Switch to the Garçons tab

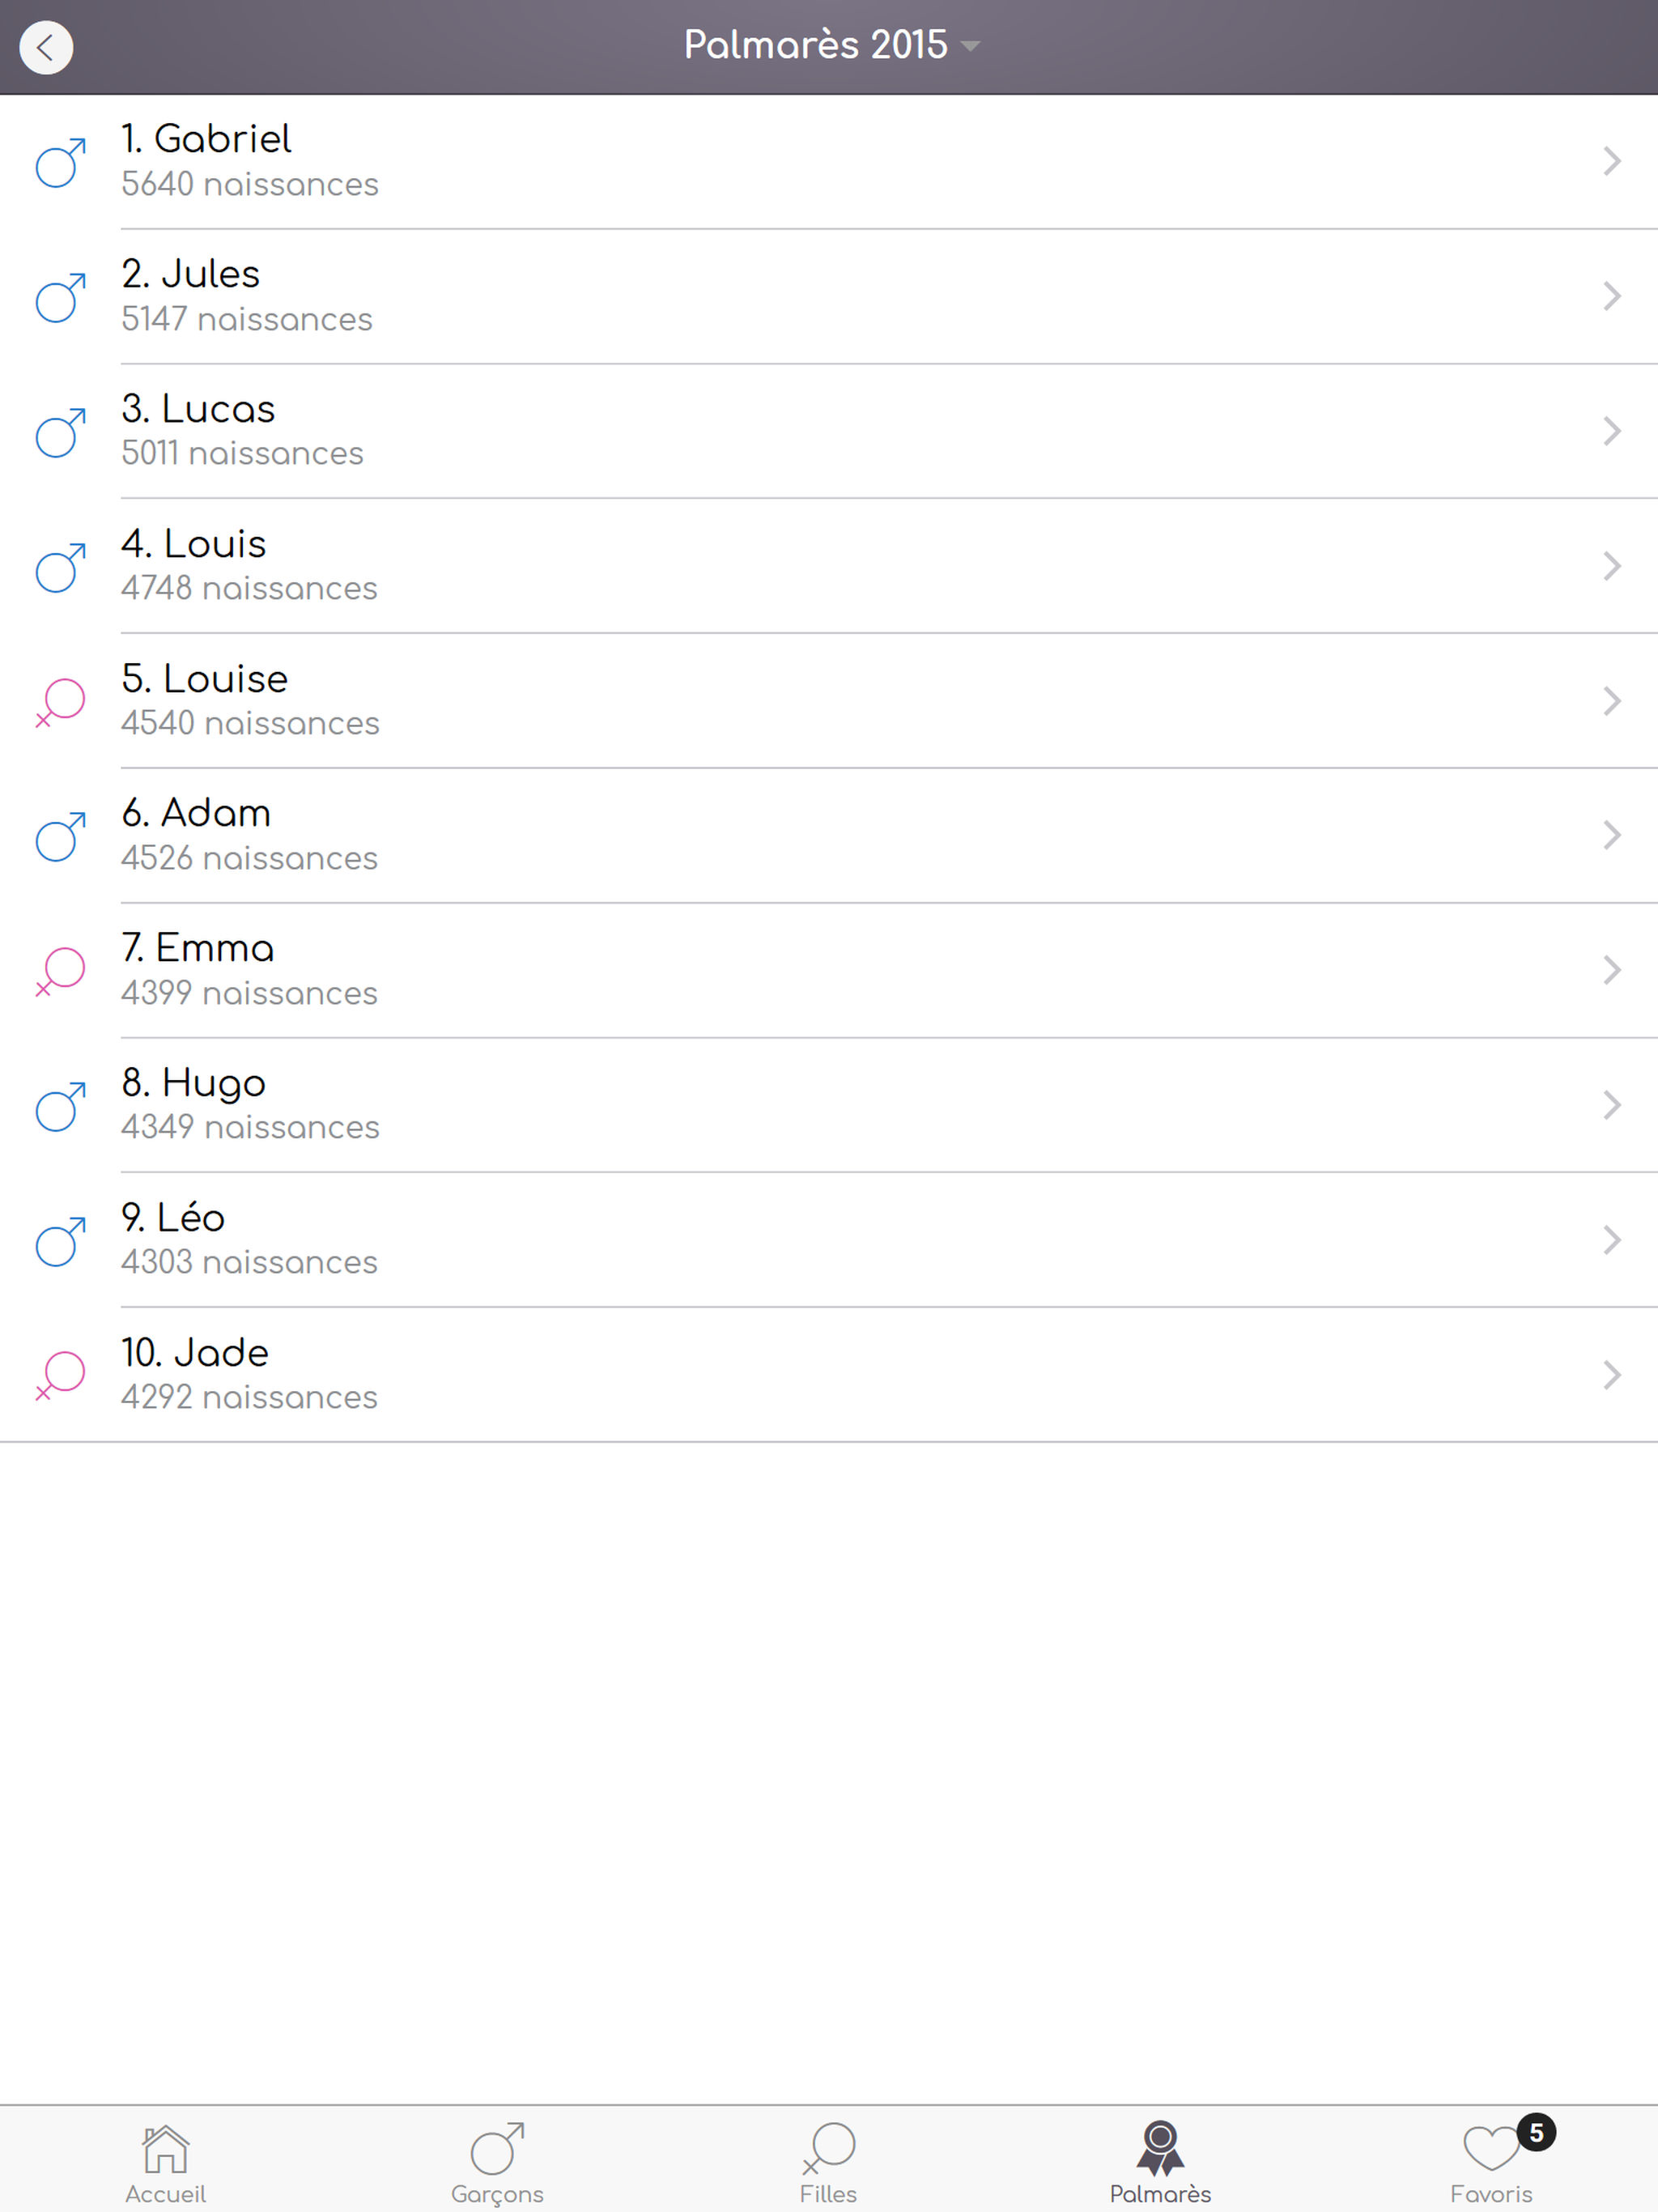497,2164
